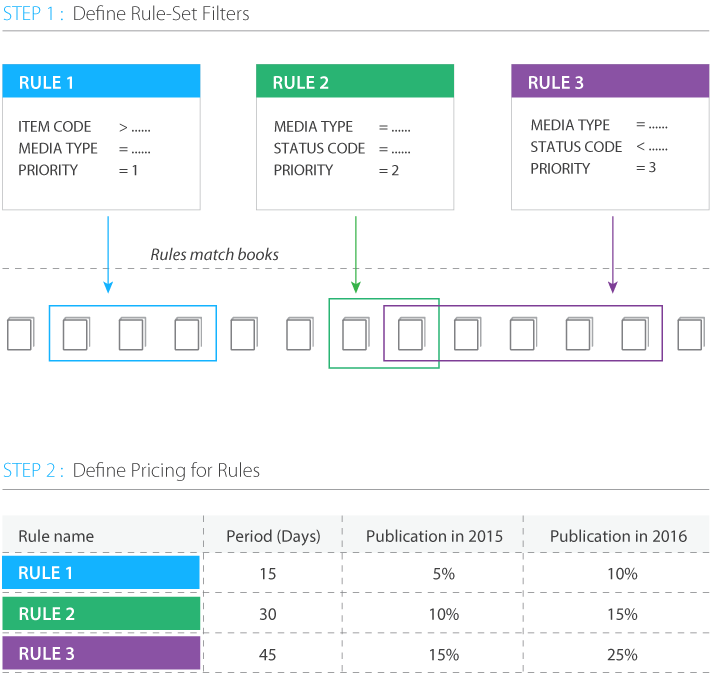The height and width of the screenshot is (685, 720).
Task: Click RULE 2 Publication in 2015 value "10%"
Action: [x=444, y=614]
